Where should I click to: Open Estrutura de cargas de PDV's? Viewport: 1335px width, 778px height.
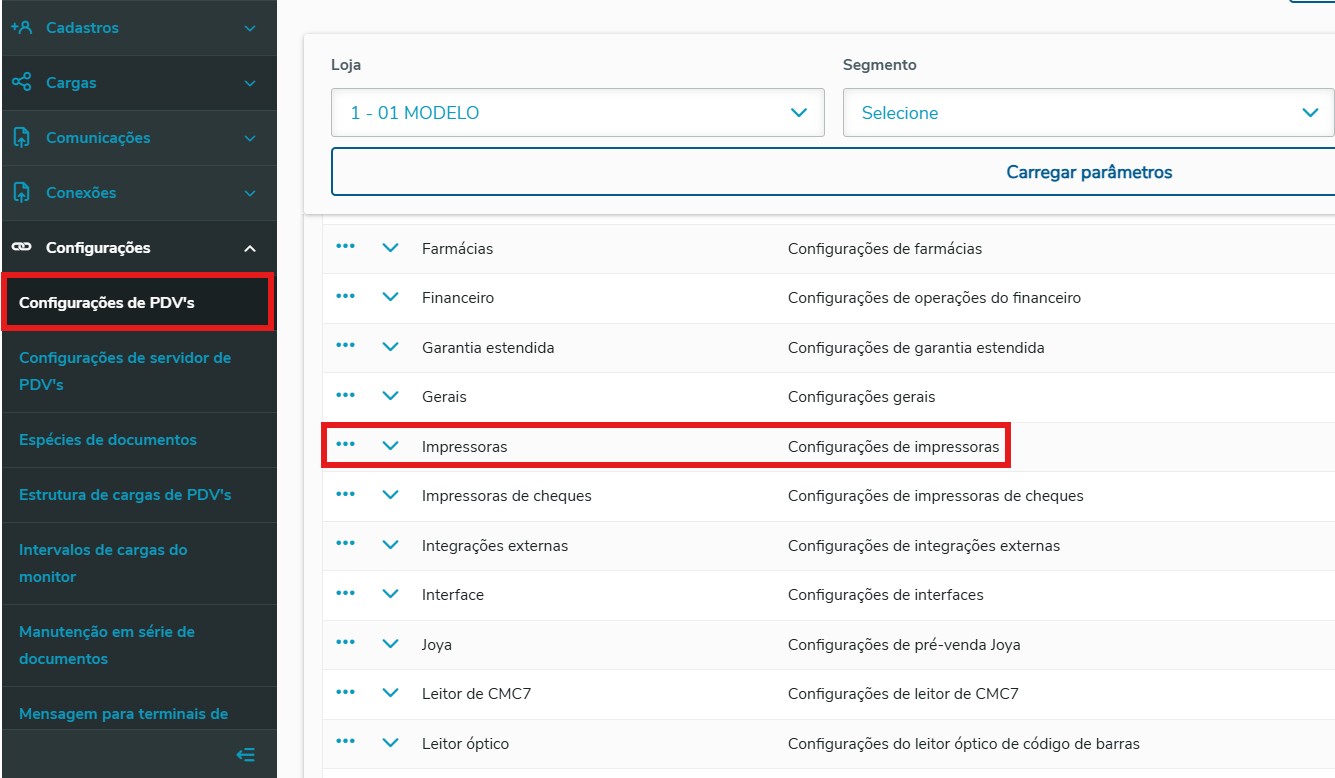pyautogui.click(x=138, y=495)
